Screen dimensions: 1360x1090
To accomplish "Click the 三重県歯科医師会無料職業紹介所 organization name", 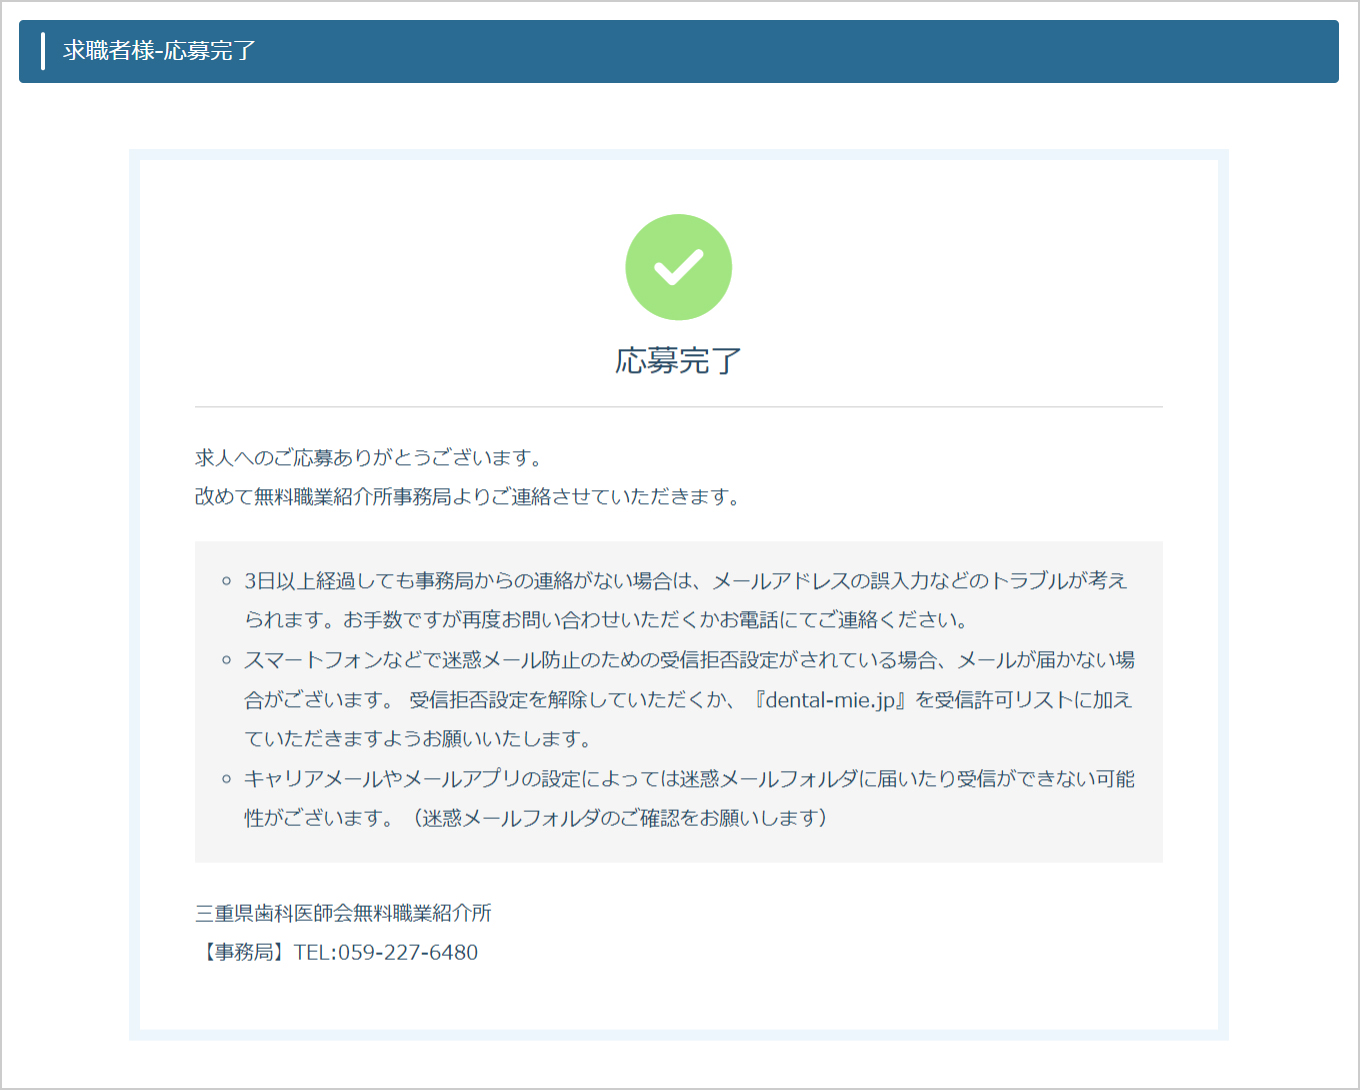I will pyautogui.click(x=343, y=913).
